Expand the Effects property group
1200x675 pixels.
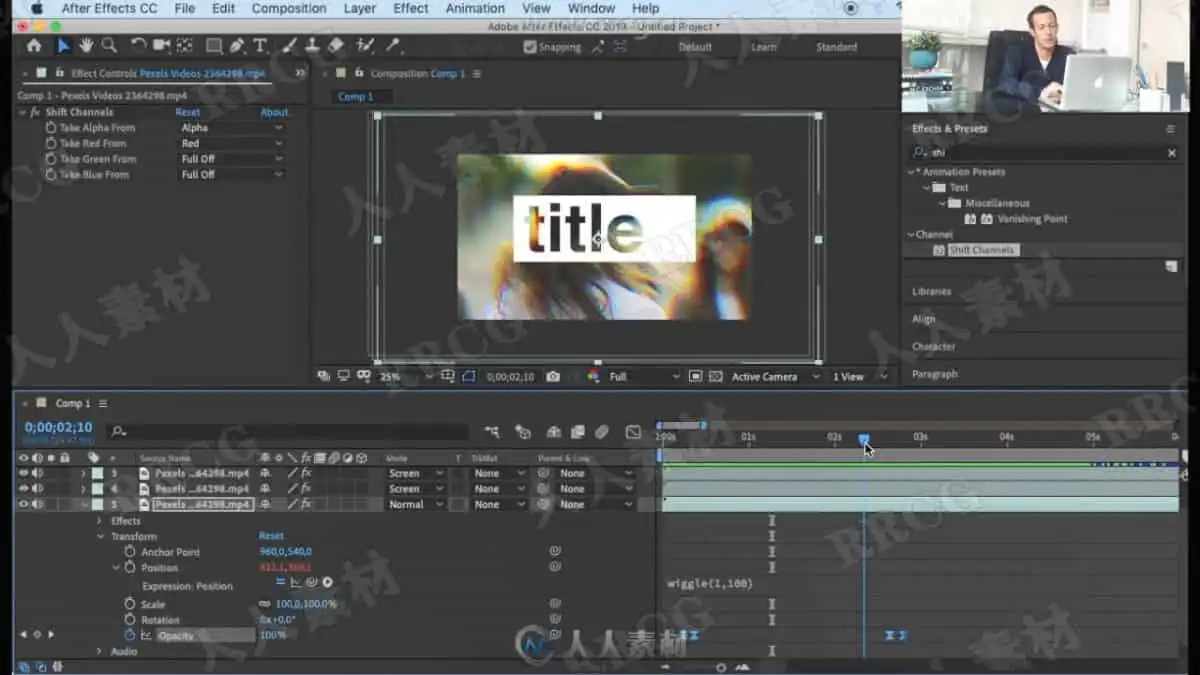tap(99, 521)
